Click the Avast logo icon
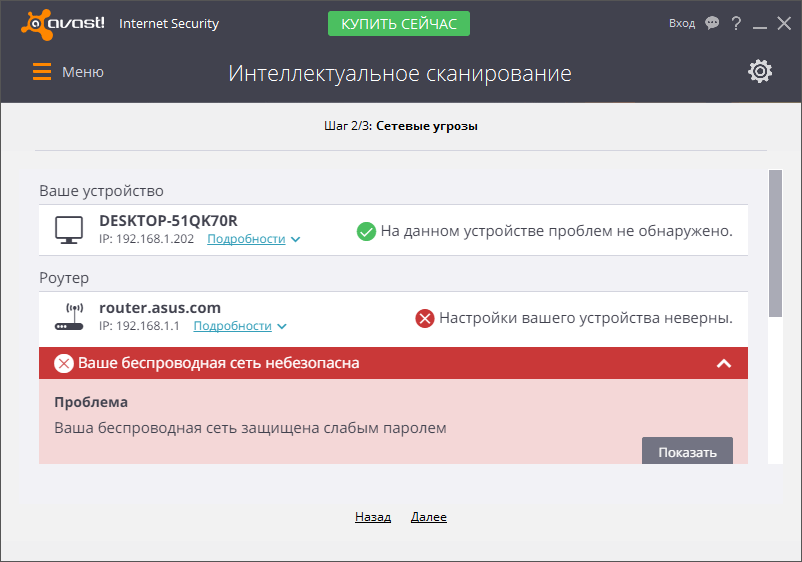The image size is (802, 562). pyautogui.click(x=34, y=23)
